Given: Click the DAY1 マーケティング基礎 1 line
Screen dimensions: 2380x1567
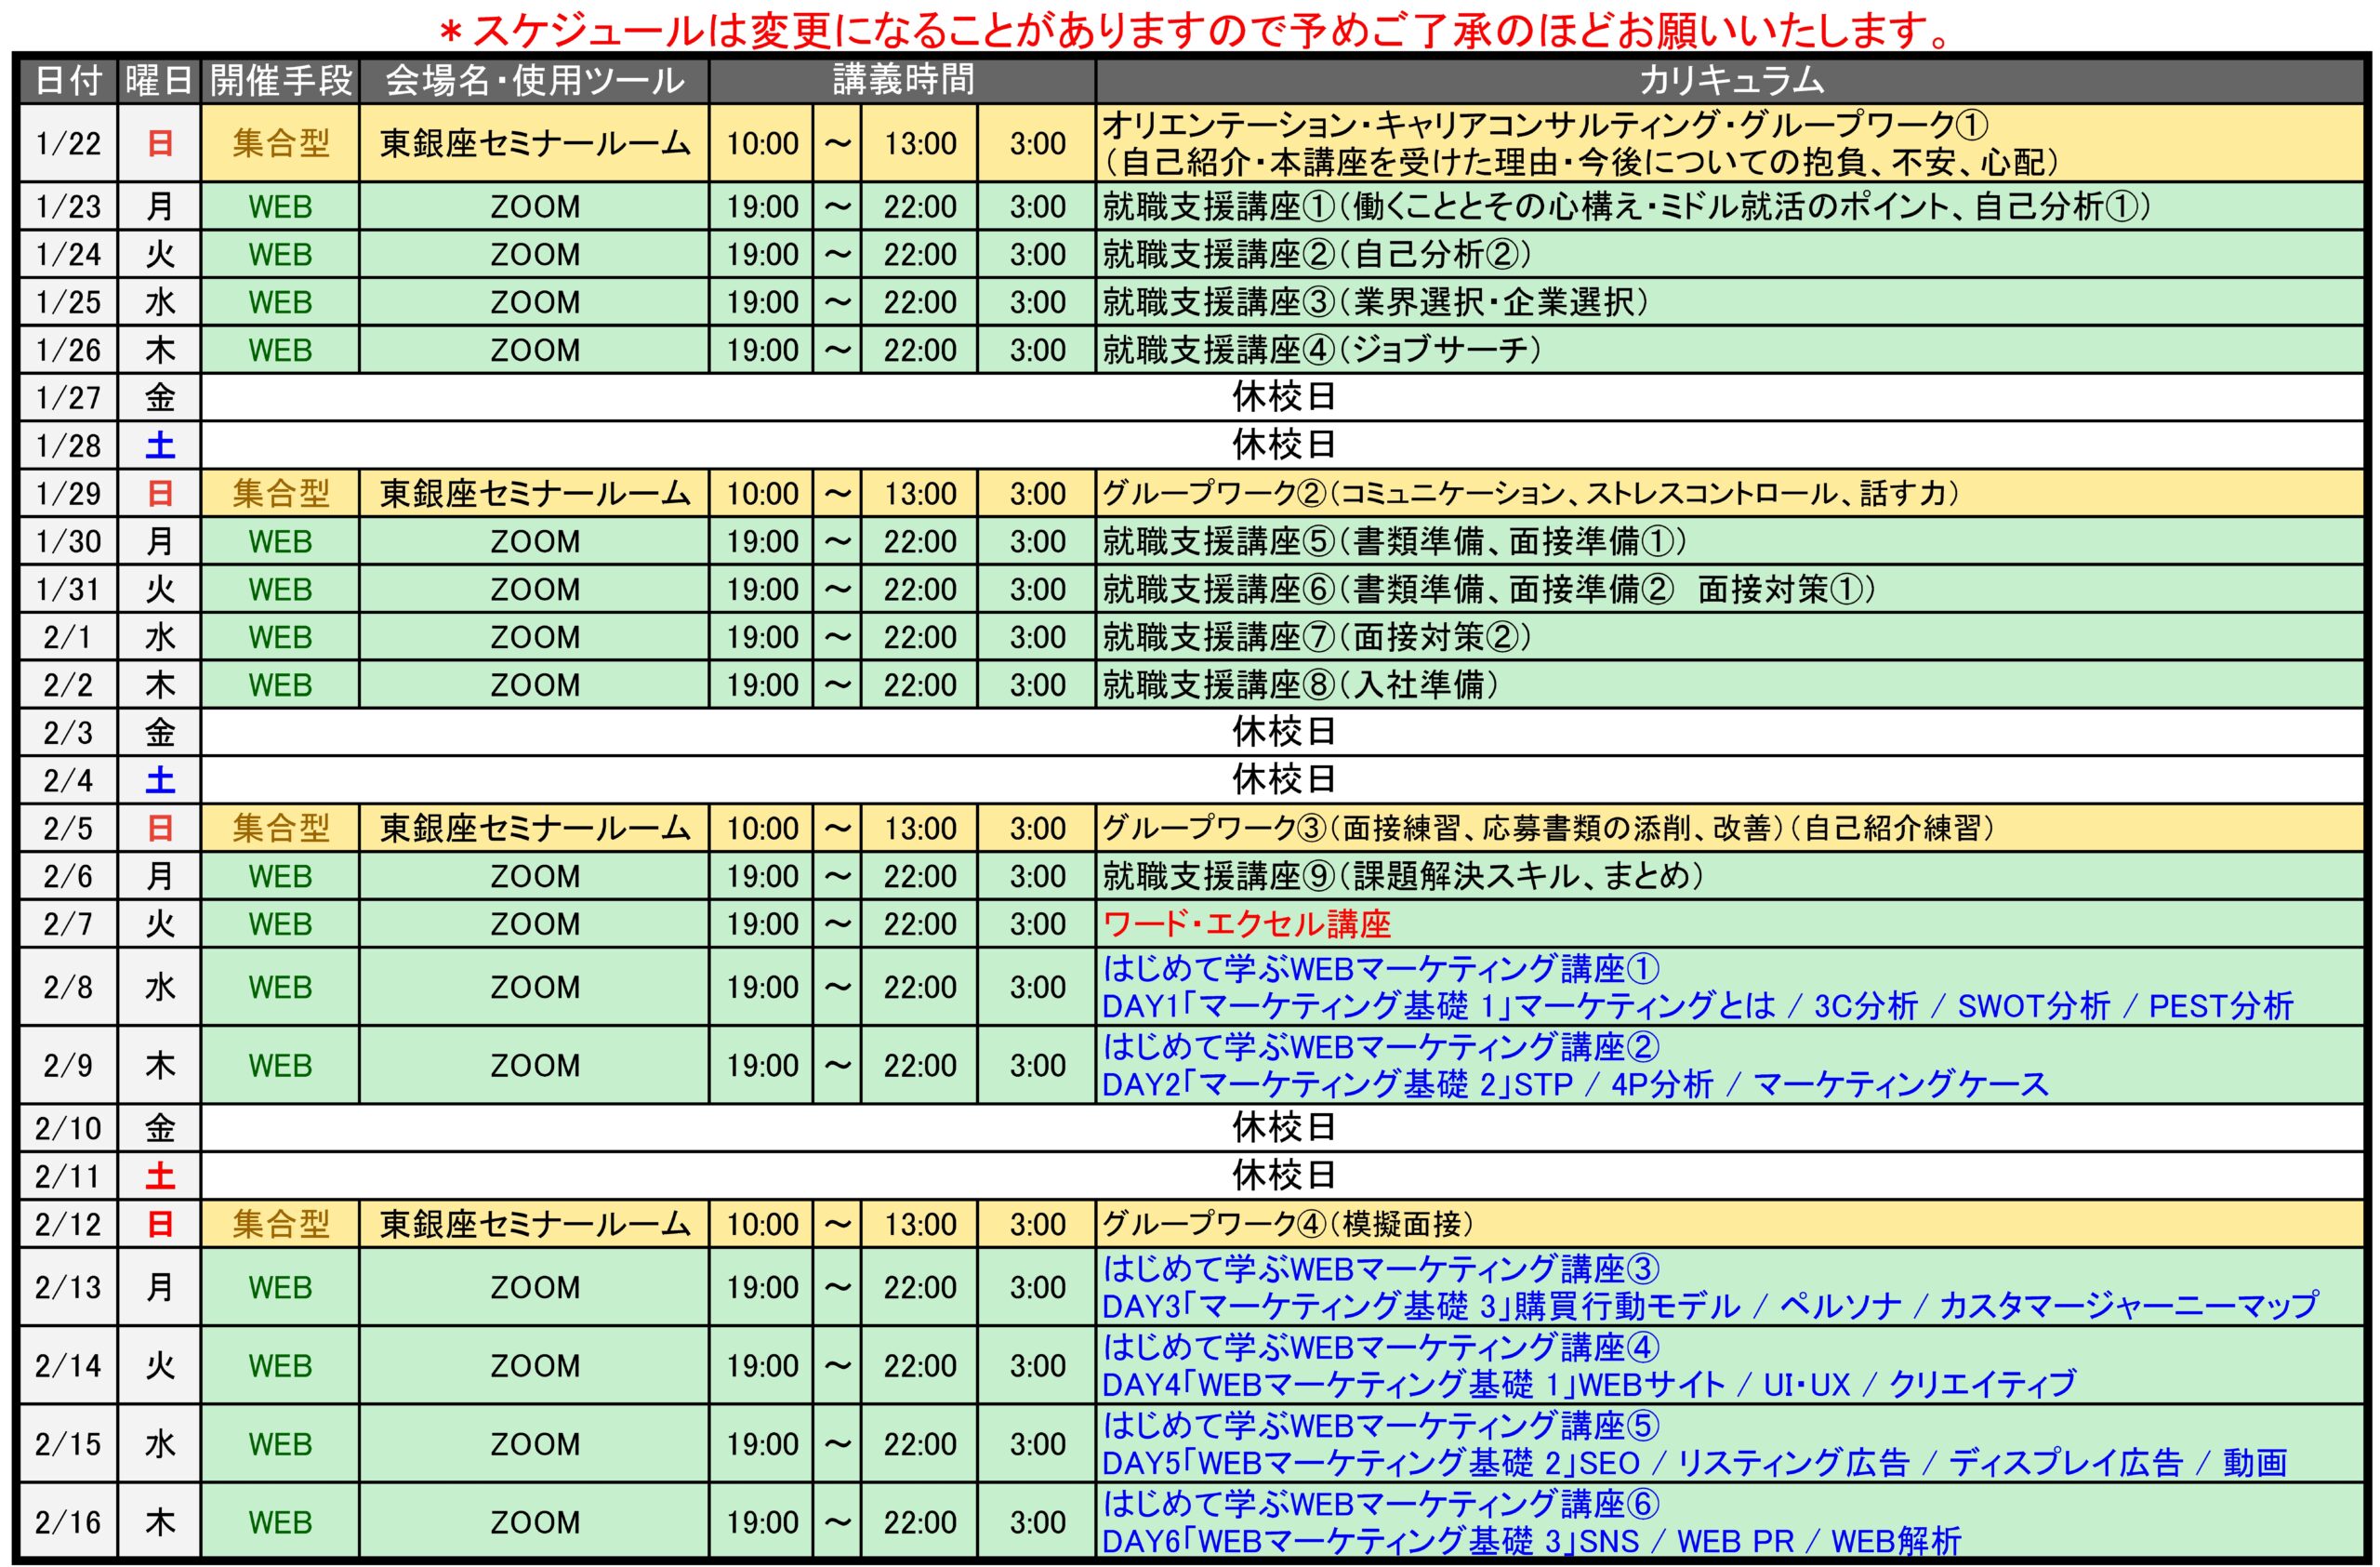Looking at the screenshot, I should tap(1697, 1006).
